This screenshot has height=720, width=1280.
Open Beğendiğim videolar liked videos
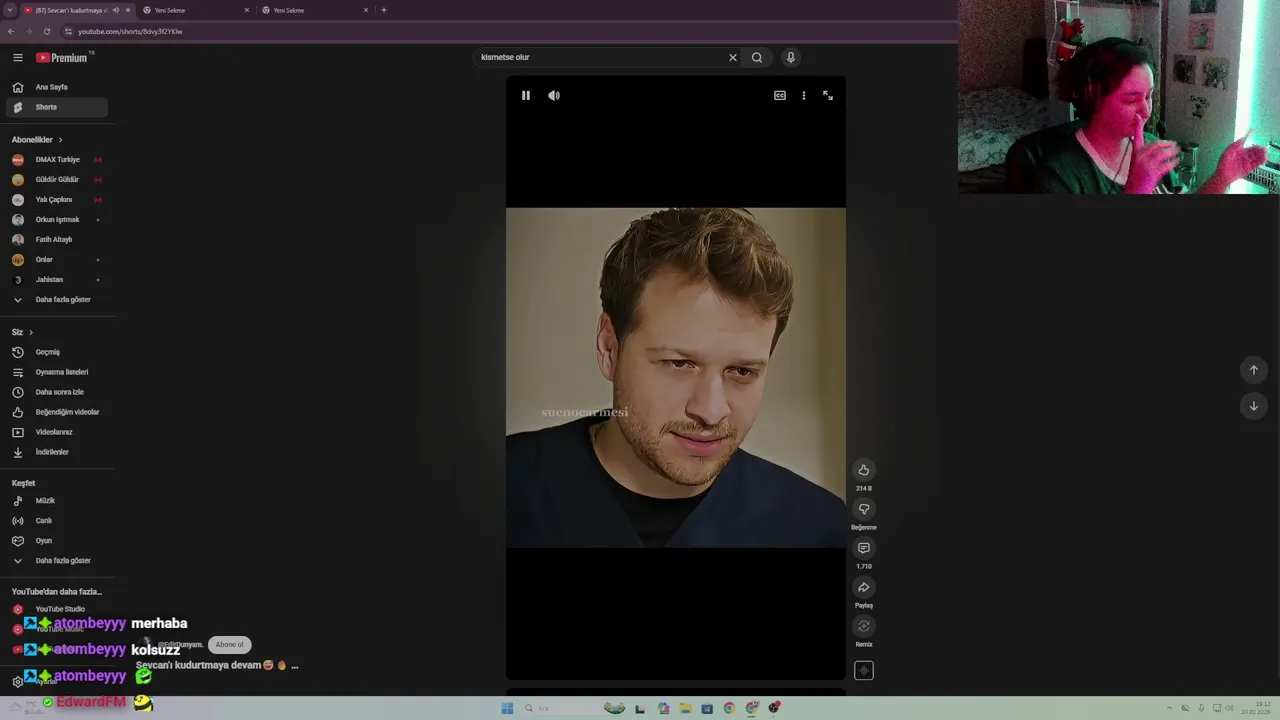coord(57,412)
